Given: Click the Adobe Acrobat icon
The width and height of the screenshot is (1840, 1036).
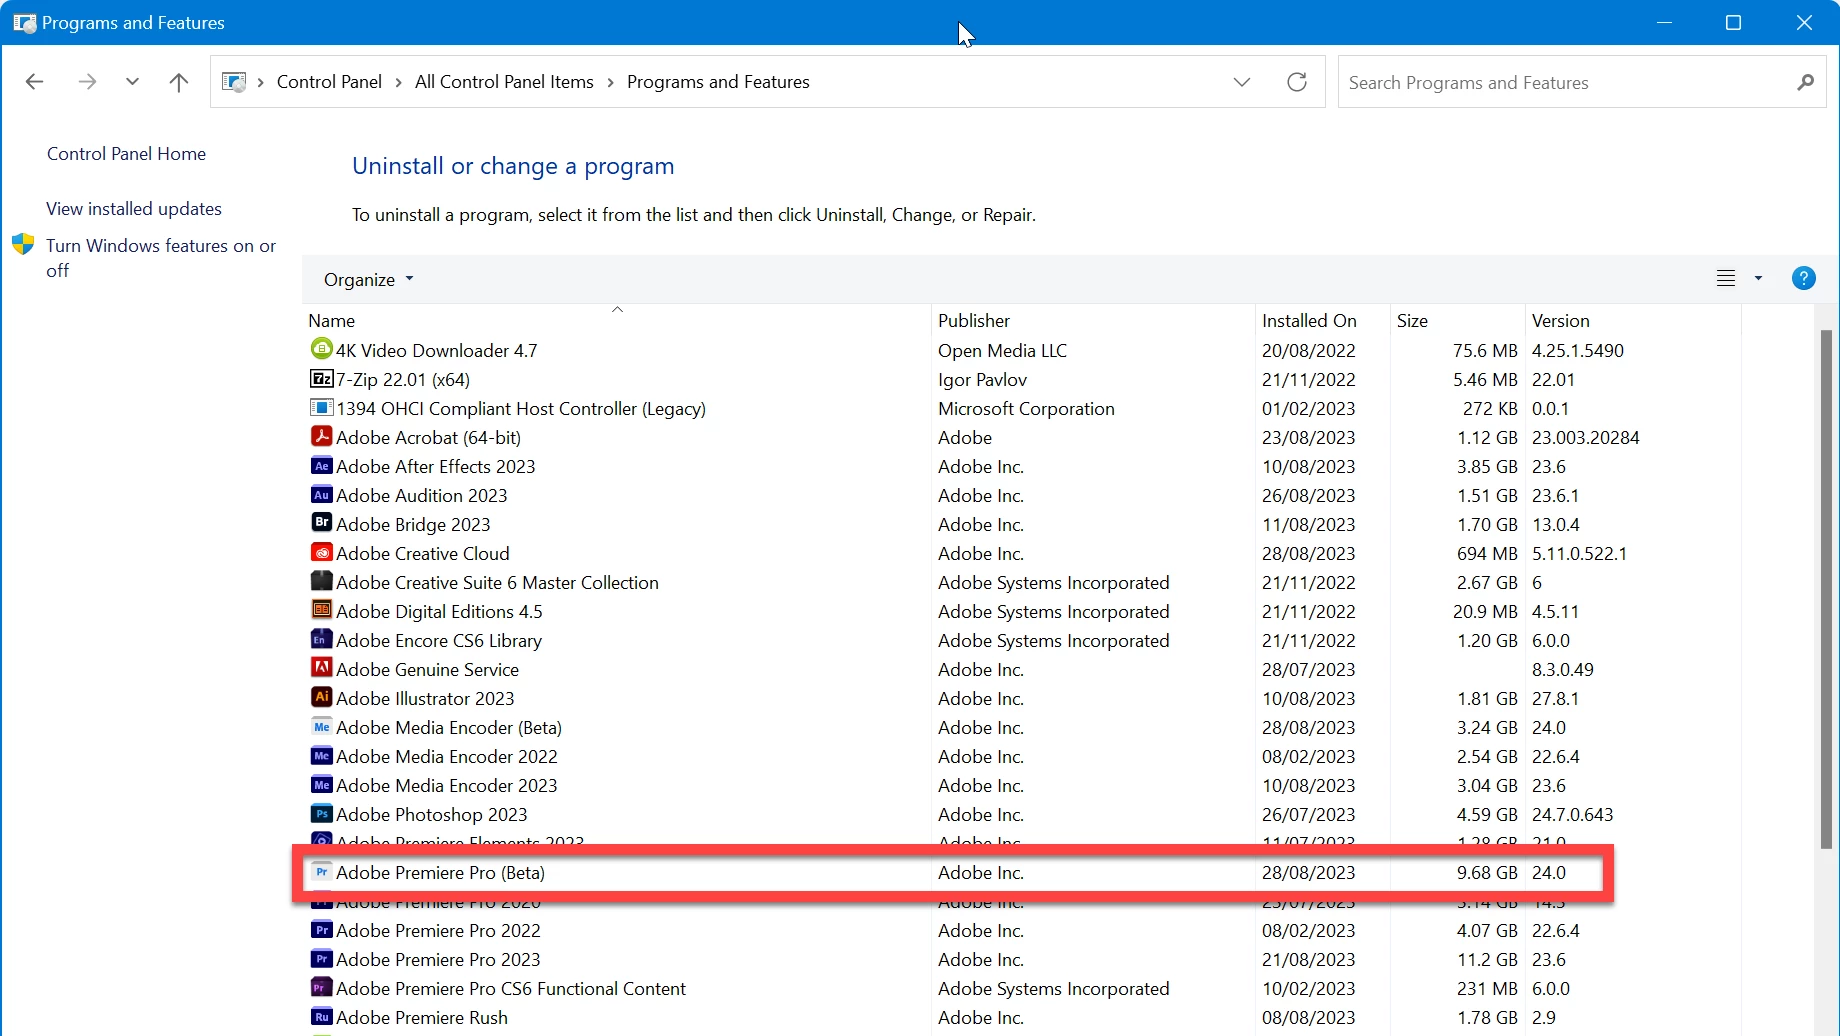Looking at the screenshot, I should tap(321, 436).
